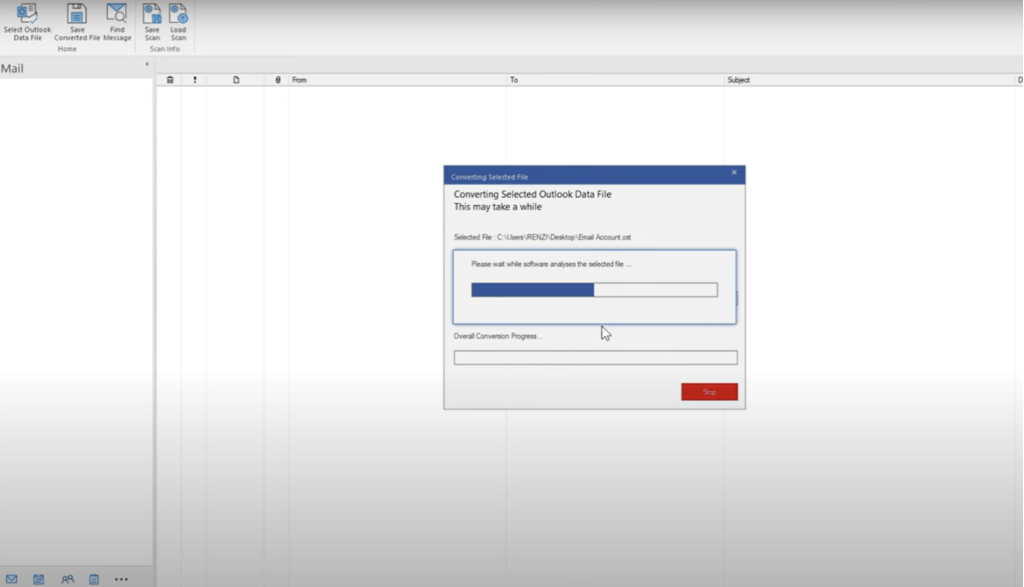The image size is (1024, 587).
Task: Click the Save Scan icon
Action: tap(152, 14)
